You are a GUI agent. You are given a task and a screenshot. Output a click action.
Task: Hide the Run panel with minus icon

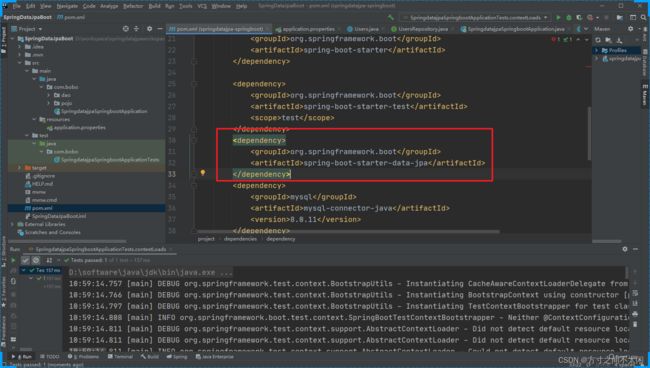point(635,249)
